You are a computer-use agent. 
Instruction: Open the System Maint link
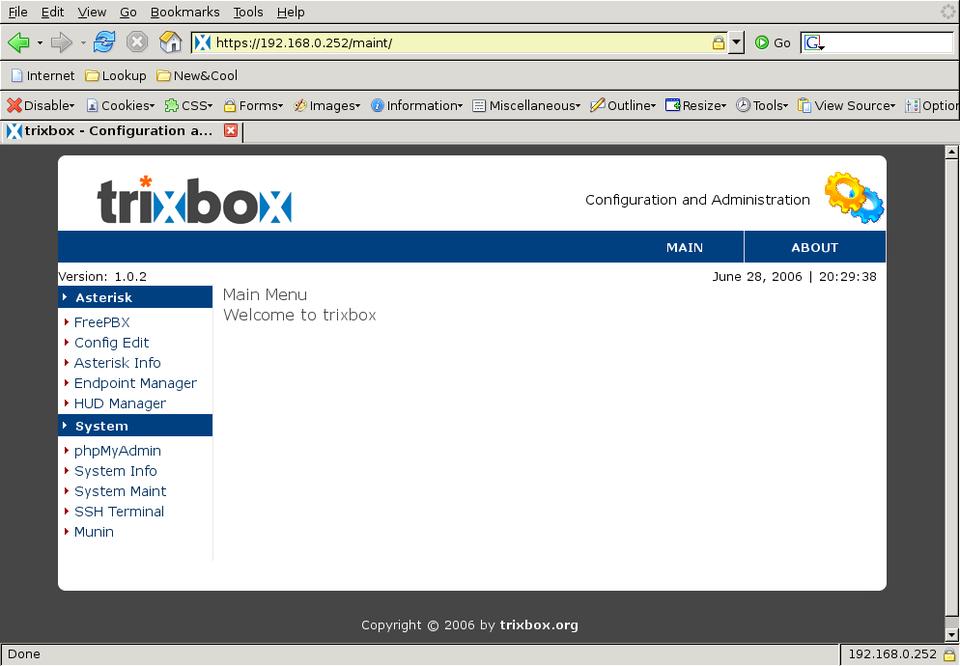pos(120,492)
